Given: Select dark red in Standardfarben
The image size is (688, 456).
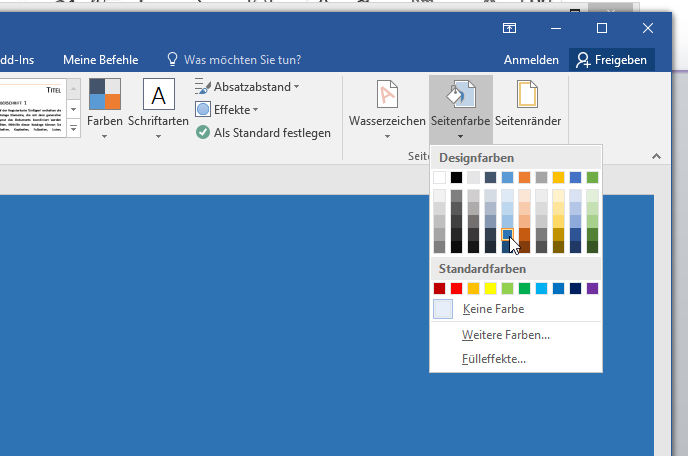Looking at the screenshot, I should (439, 288).
